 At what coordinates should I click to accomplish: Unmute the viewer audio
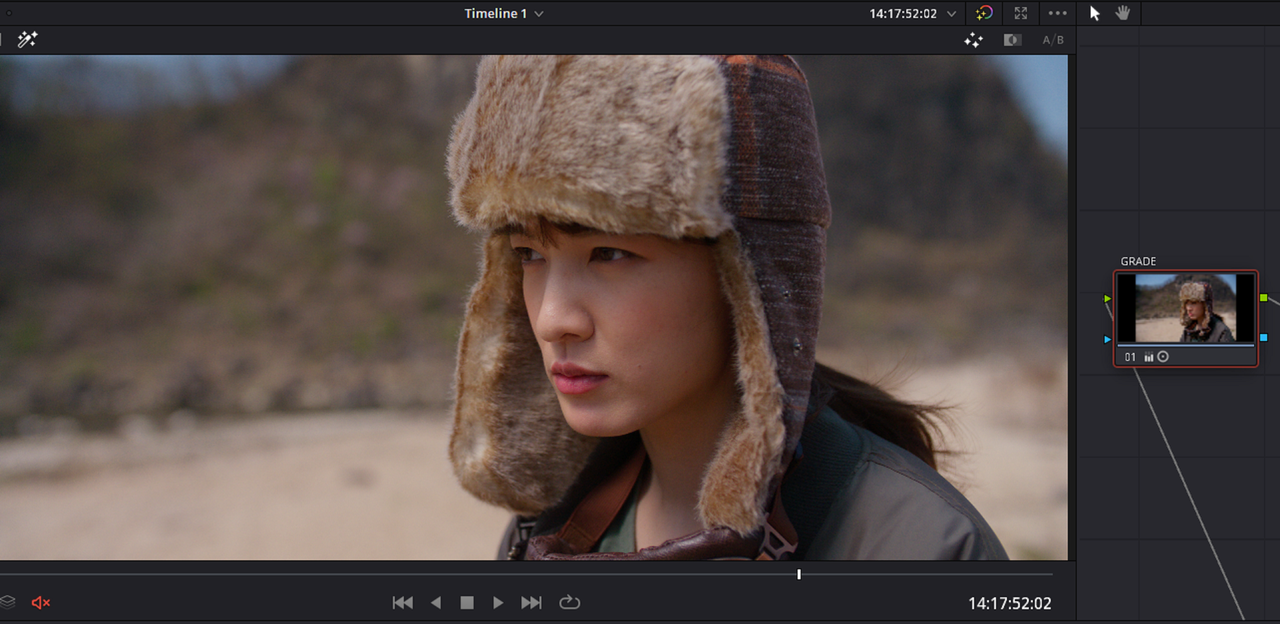pyautogui.click(x=41, y=602)
